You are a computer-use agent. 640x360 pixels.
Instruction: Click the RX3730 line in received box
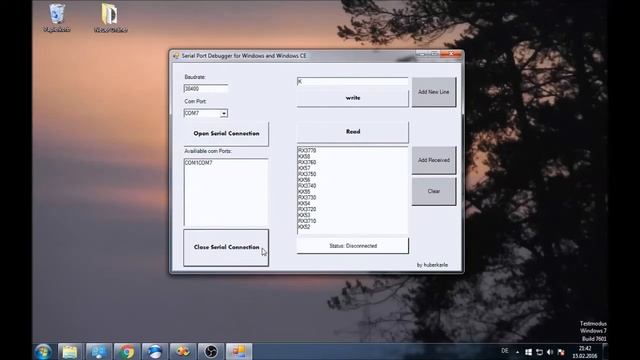click(x=307, y=198)
